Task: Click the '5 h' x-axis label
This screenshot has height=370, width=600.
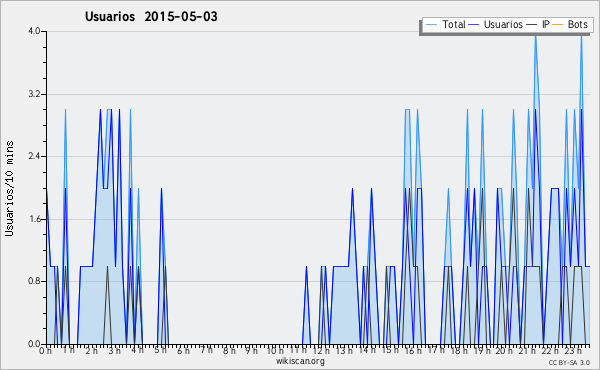Action: [x=160, y=350]
